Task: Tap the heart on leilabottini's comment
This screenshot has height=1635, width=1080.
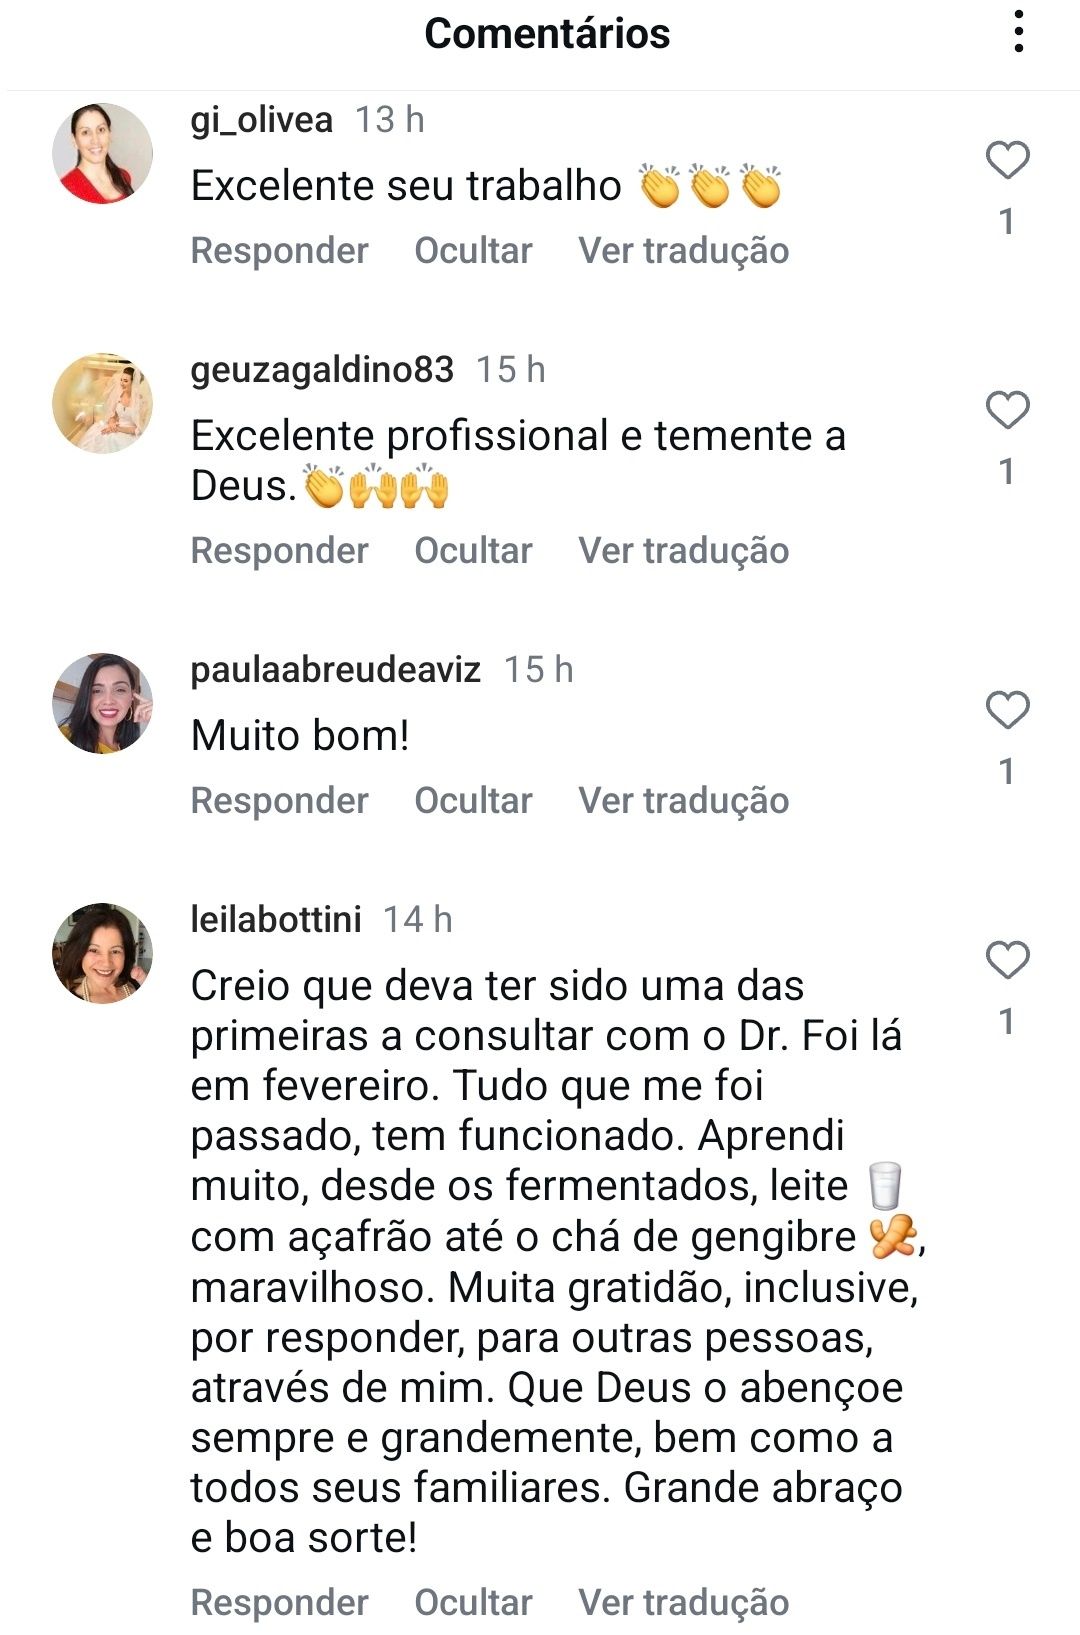Action: pyautogui.click(x=1007, y=961)
